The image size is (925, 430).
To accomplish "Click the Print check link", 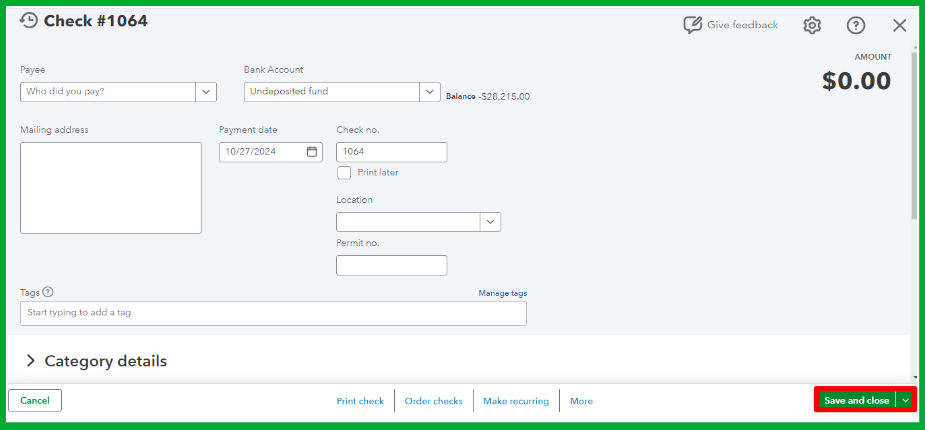I will coord(360,401).
